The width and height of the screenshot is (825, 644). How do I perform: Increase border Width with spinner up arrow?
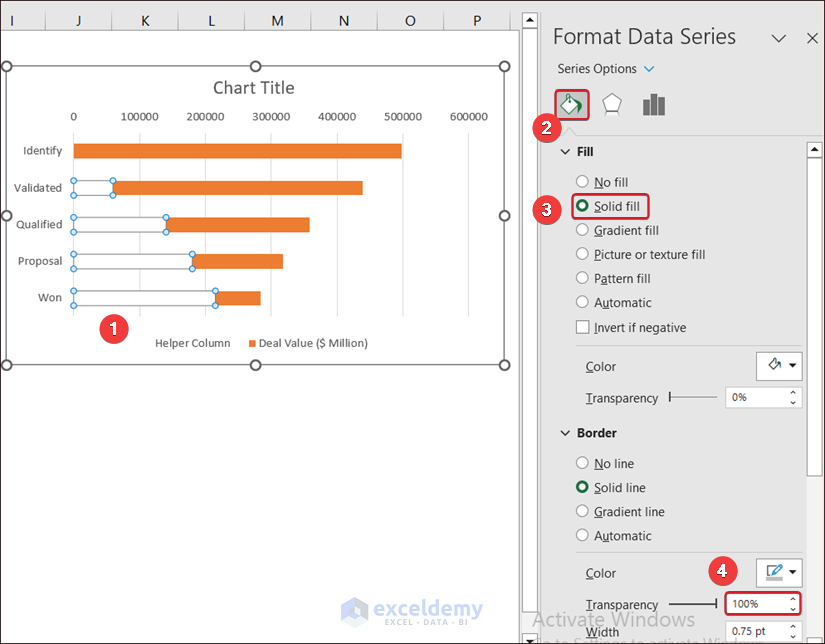click(x=793, y=626)
